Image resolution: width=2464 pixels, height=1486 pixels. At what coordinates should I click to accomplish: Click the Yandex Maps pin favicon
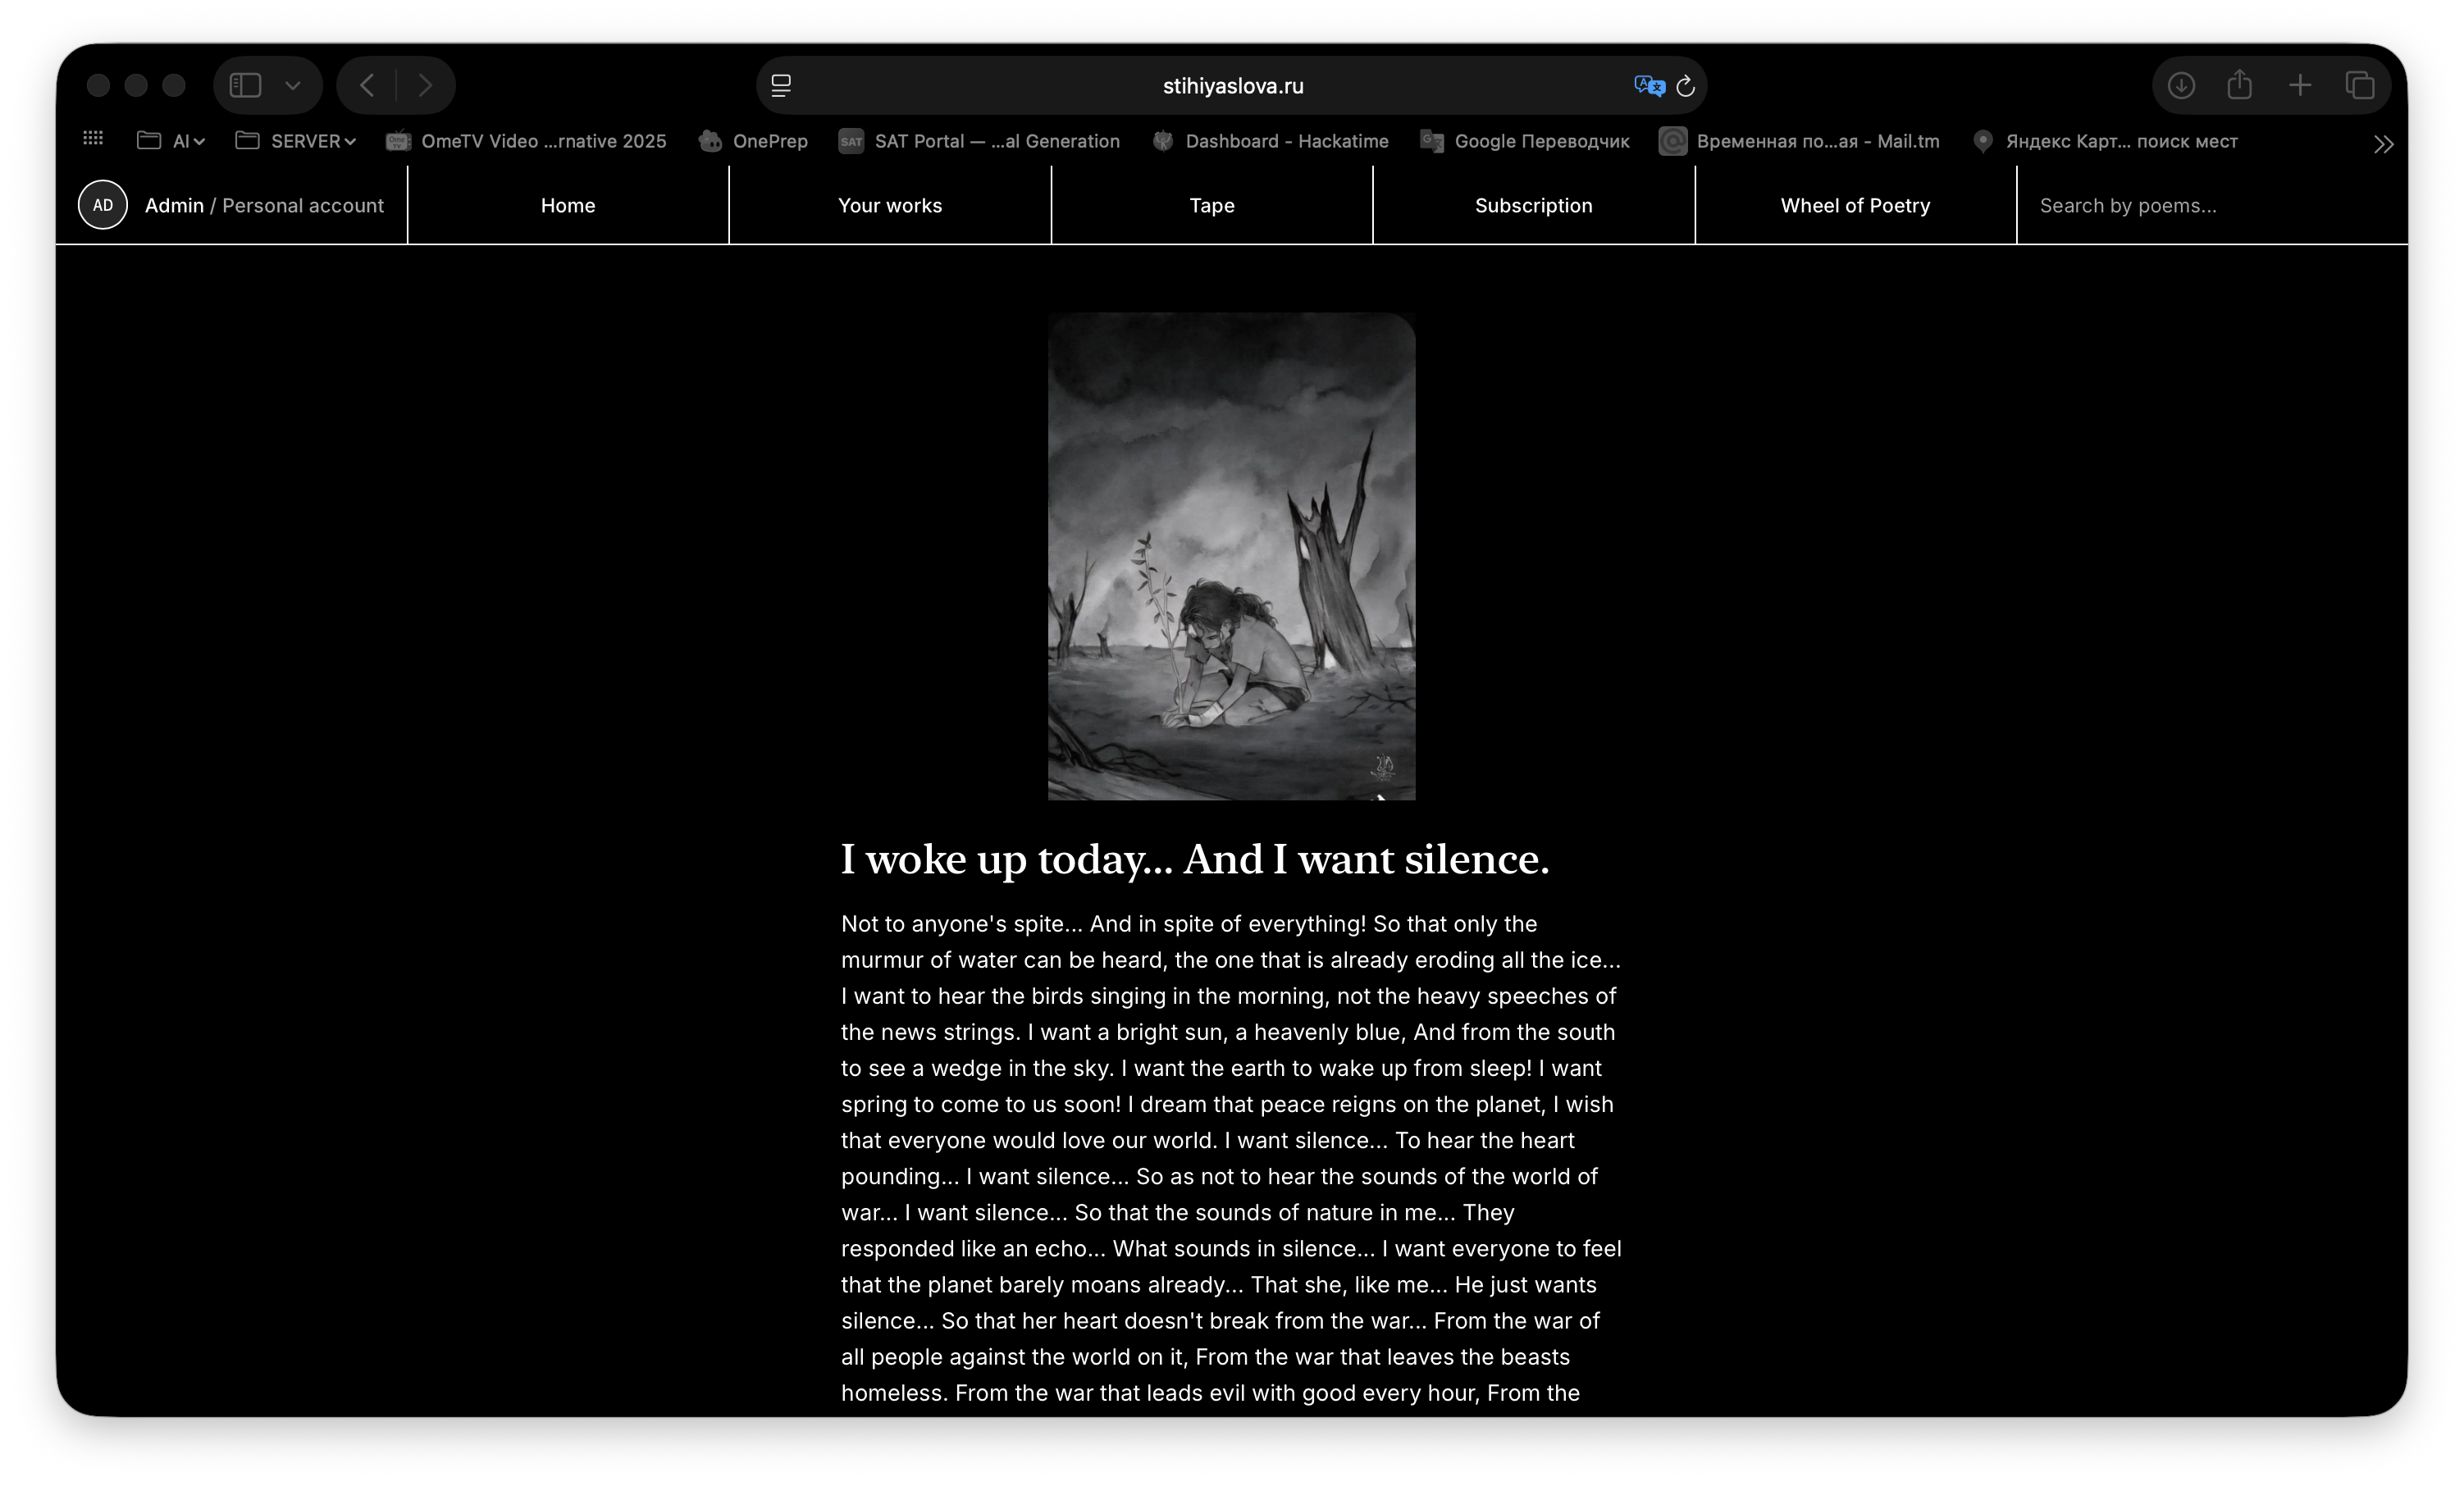point(1983,141)
